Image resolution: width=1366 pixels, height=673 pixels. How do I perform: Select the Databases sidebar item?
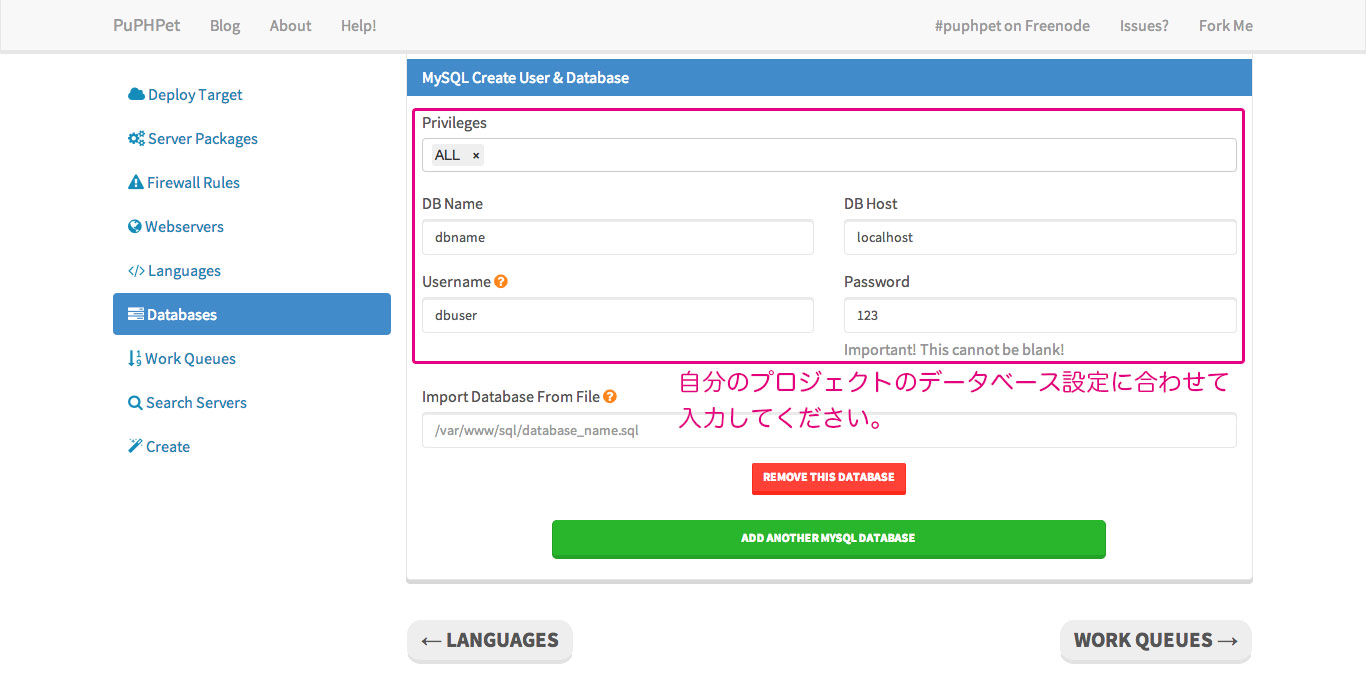click(252, 314)
